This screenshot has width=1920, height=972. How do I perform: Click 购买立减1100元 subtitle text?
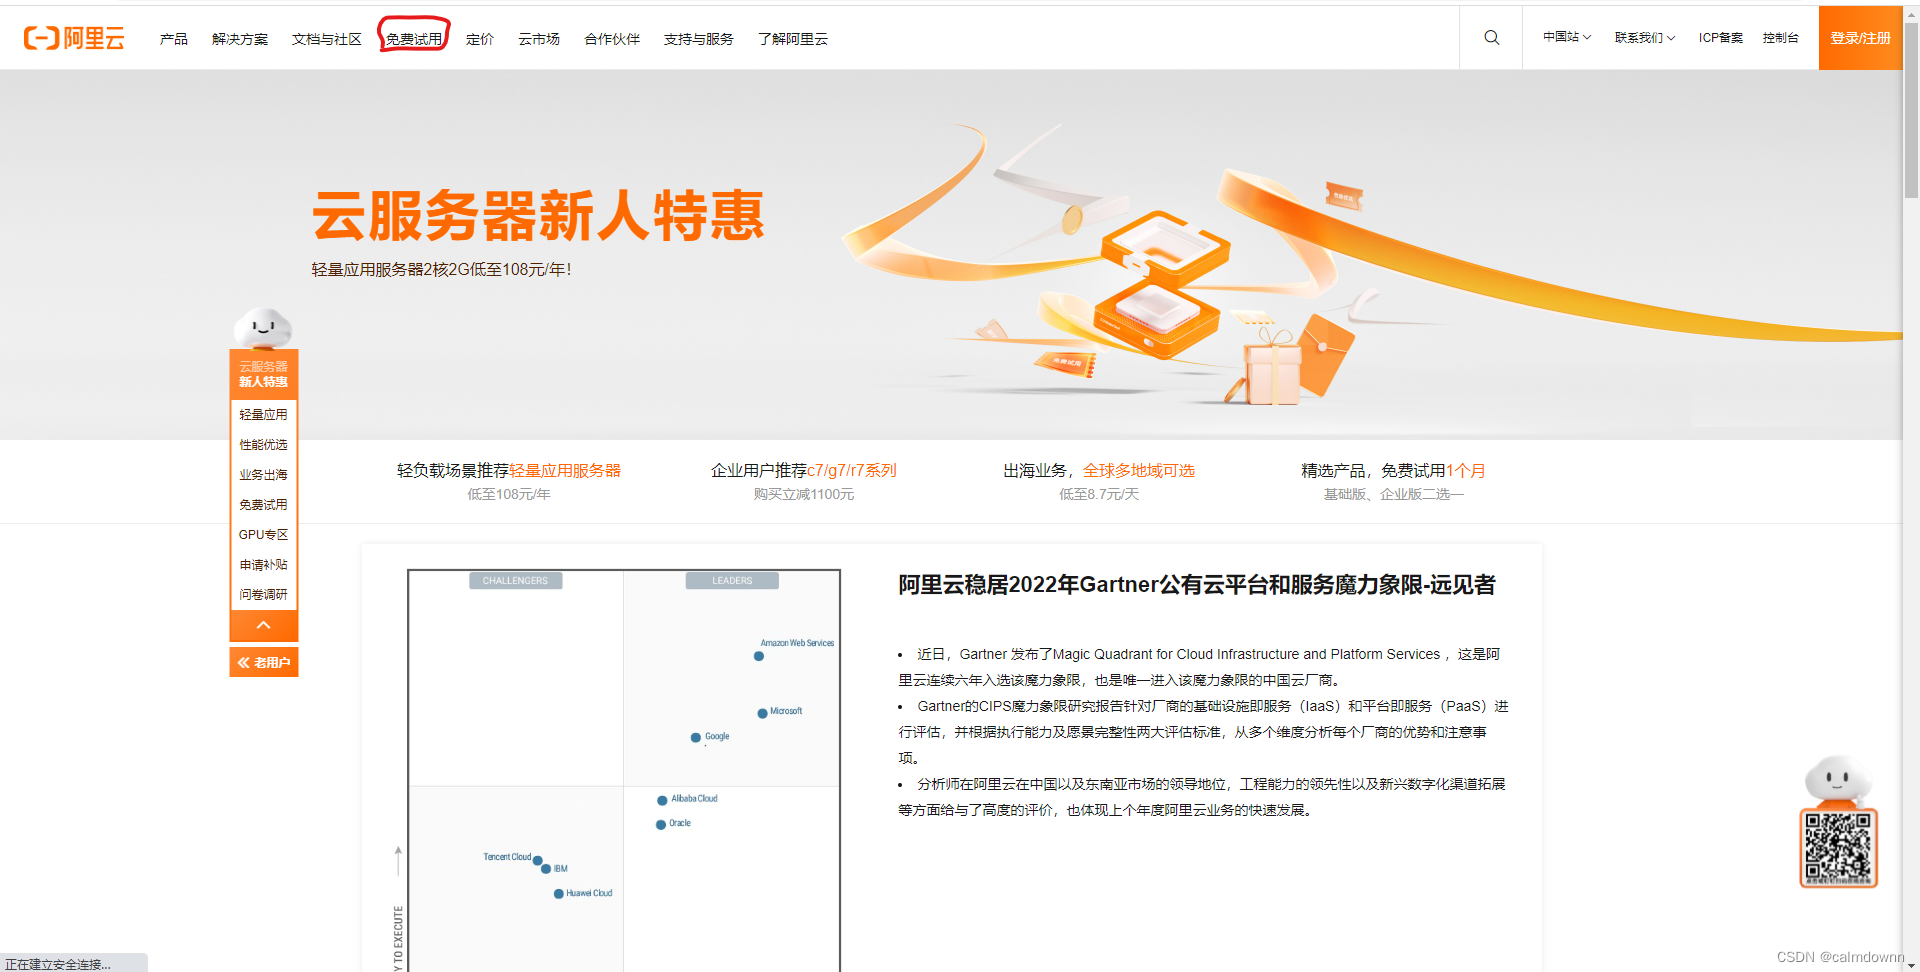click(804, 494)
